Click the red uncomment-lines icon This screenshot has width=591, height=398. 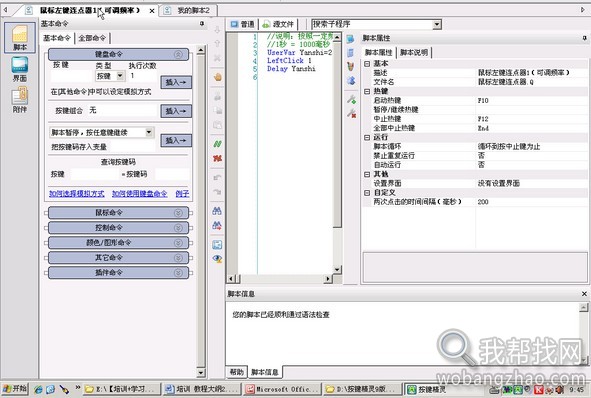tap(217, 158)
